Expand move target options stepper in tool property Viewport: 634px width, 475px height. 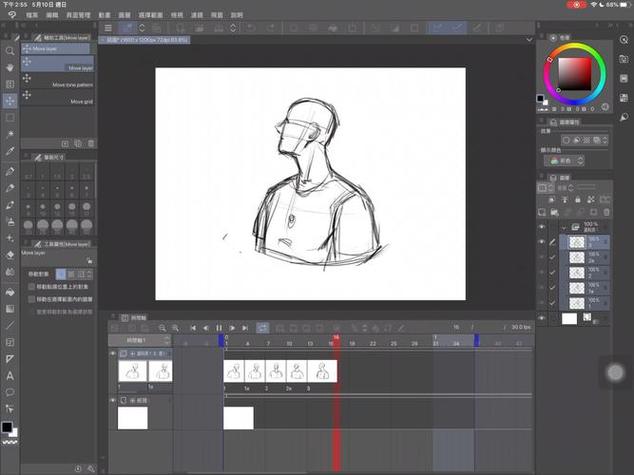[x=89, y=274]
